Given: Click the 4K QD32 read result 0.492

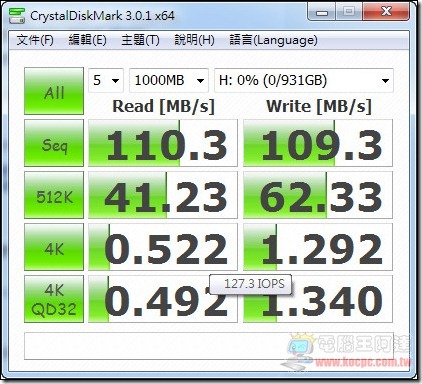Looking at the screenshot, I should [163, 299].
